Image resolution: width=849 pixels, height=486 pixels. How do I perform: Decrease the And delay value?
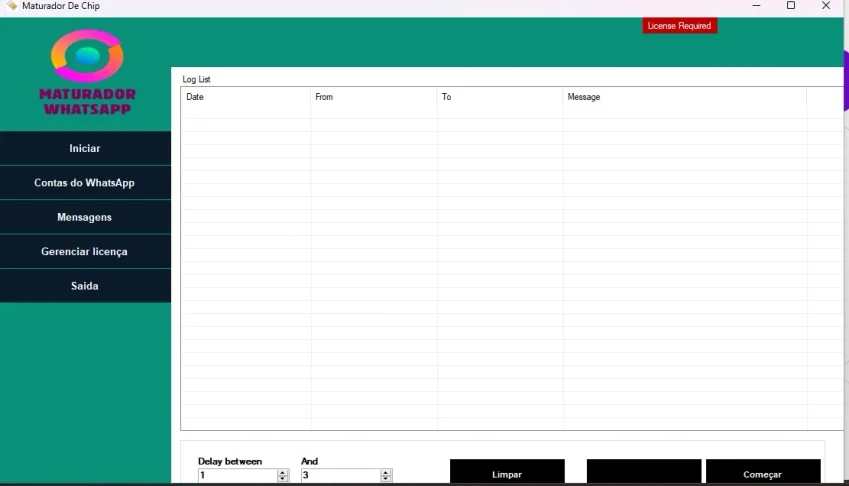pyautogui.click(x=386, y=478)
